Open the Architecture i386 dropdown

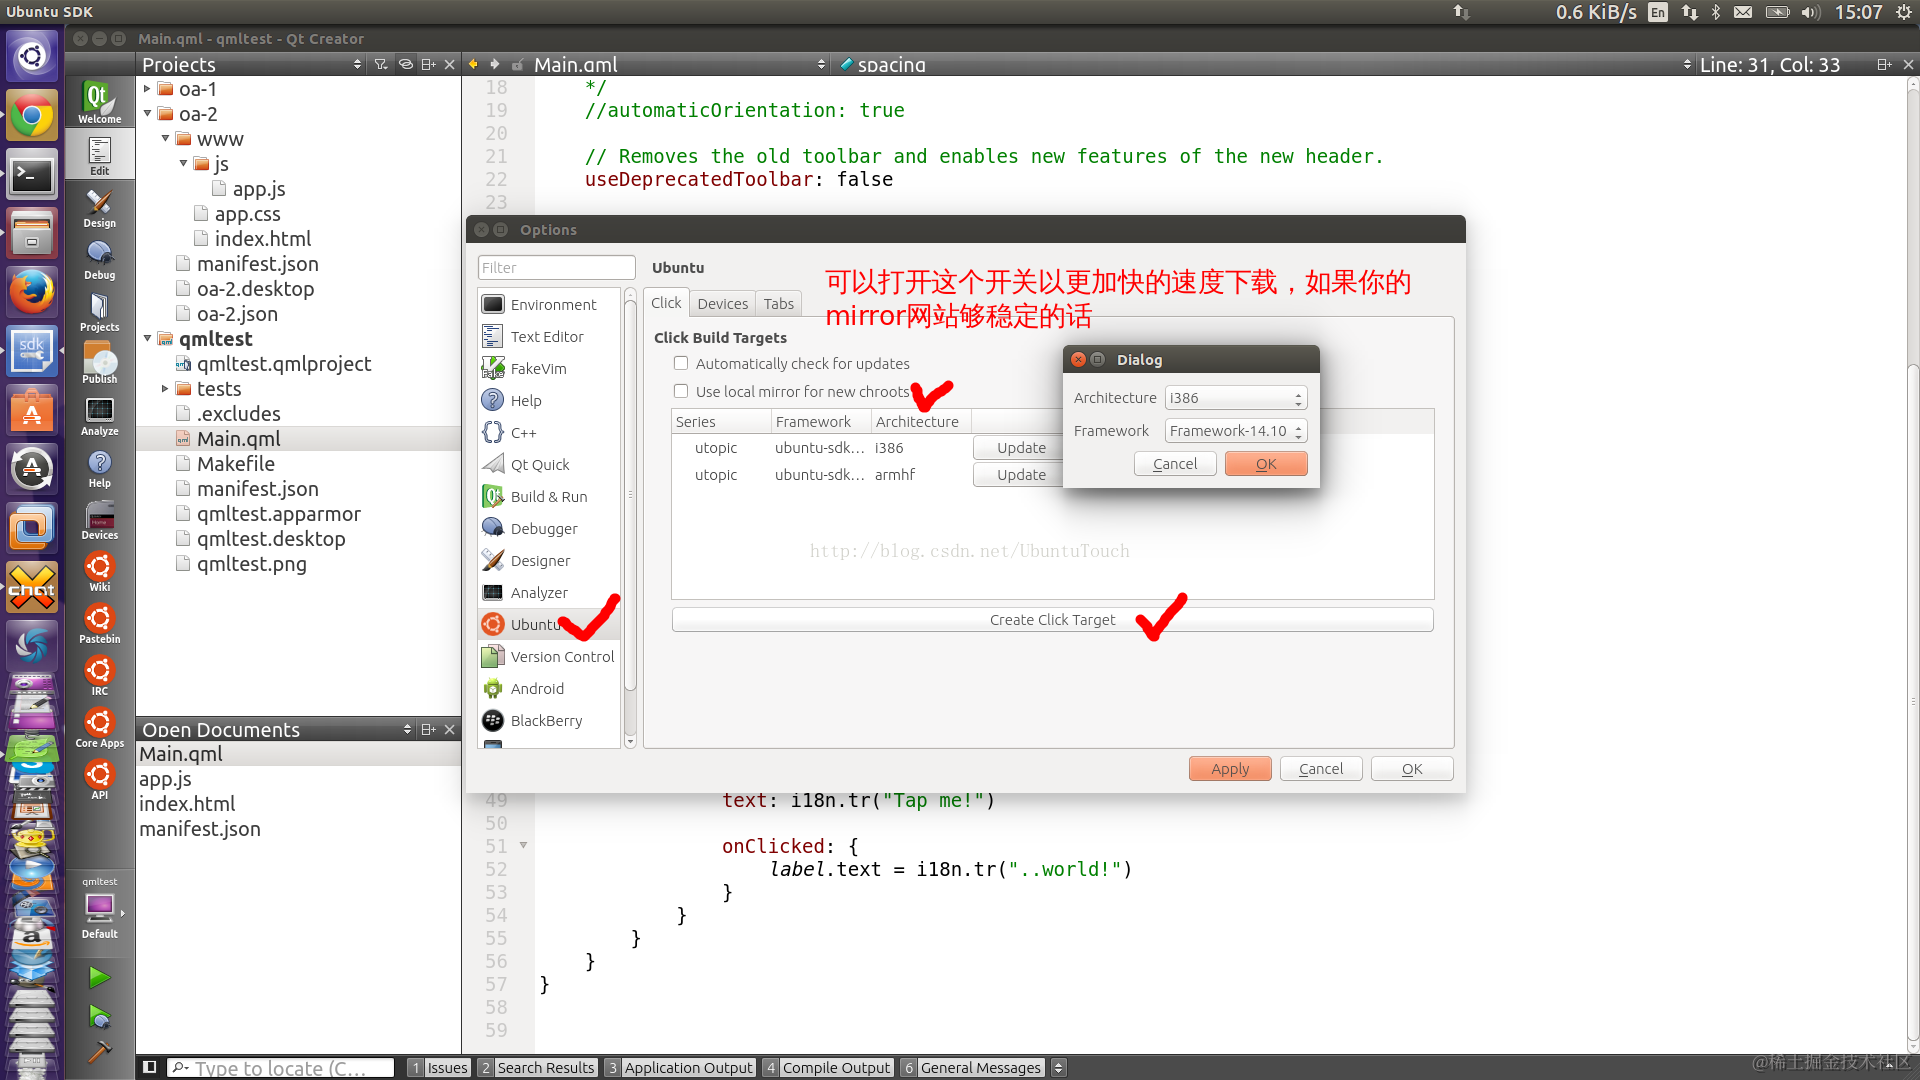pyautogui.click(x=1236, y=398)
